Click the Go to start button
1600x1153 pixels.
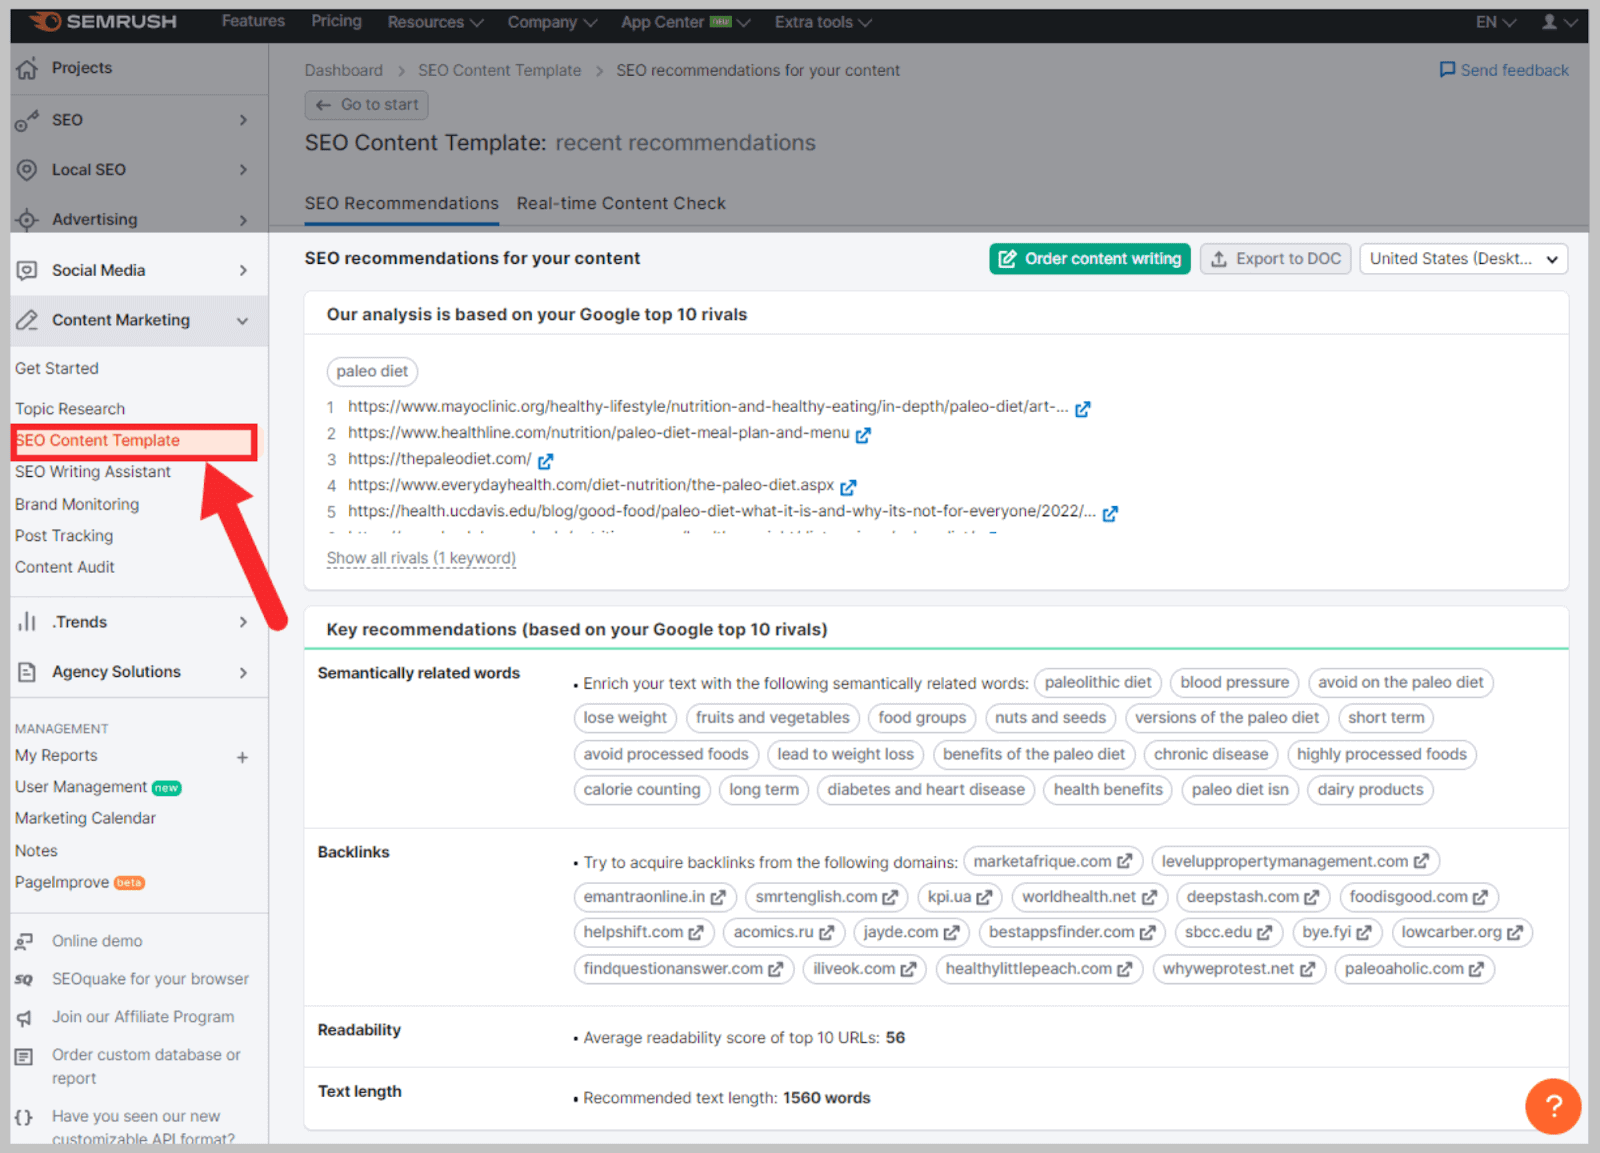click(367, 104)
